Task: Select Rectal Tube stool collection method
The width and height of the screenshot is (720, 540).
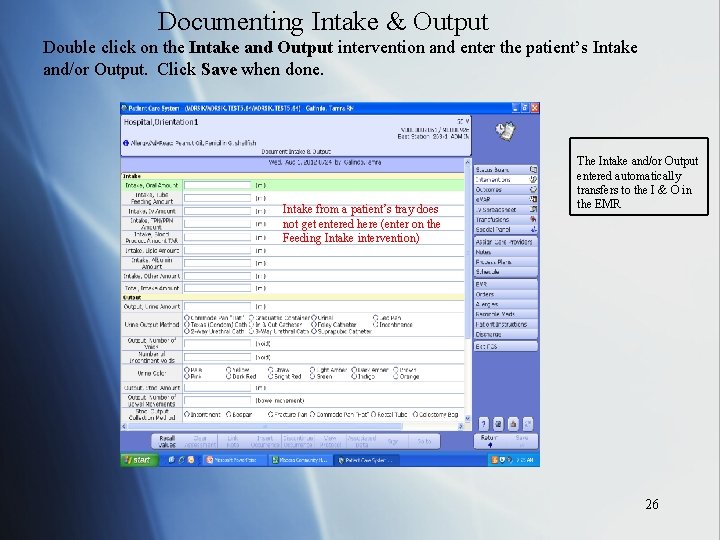Action: (x=374, y=414)
